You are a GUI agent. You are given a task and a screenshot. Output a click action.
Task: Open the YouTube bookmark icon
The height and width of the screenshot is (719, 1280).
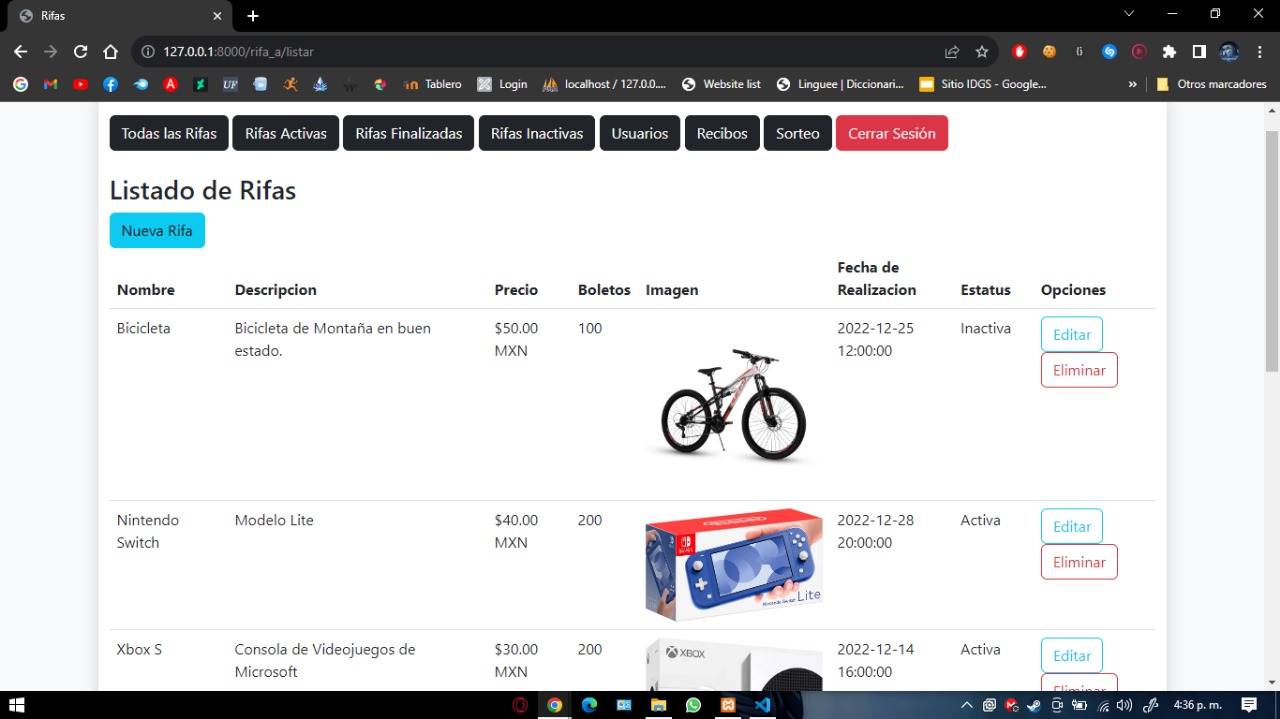coord(80,85)
